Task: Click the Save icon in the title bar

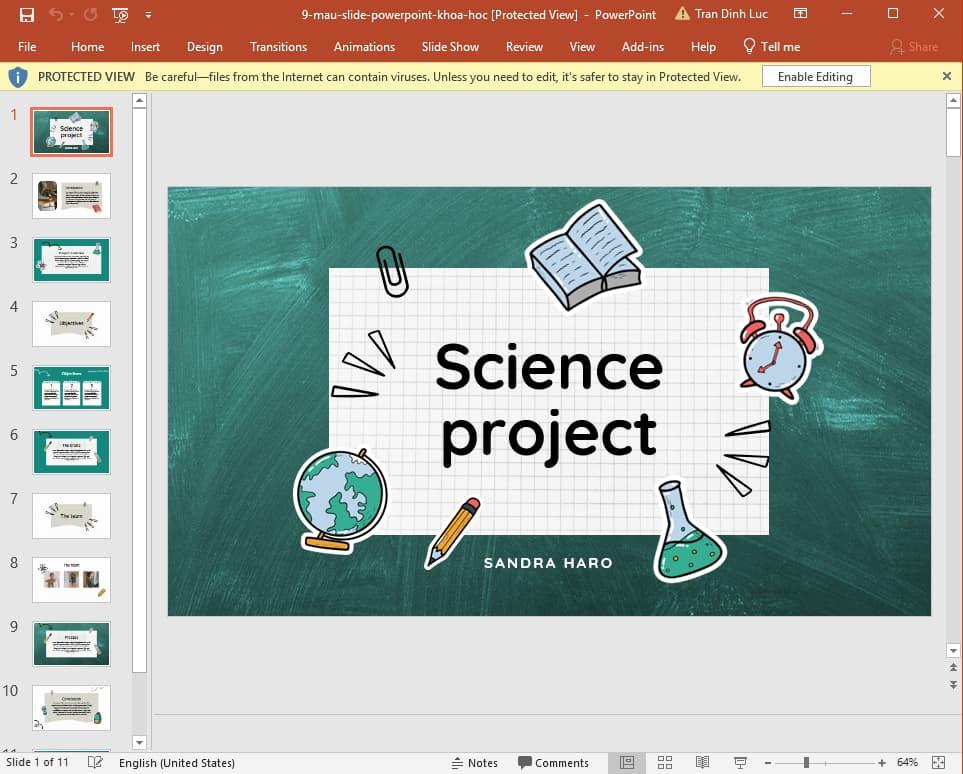Action: tap(27, 14)
